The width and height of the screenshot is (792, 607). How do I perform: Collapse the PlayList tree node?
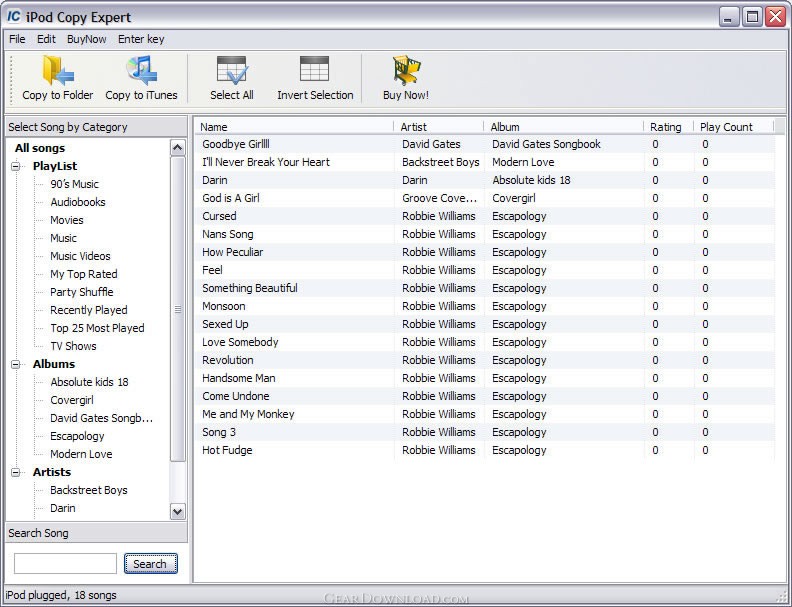point(16,166)
